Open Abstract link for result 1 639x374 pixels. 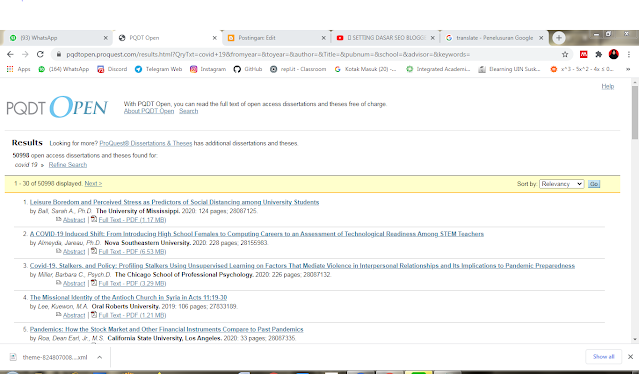pos(74,220)
